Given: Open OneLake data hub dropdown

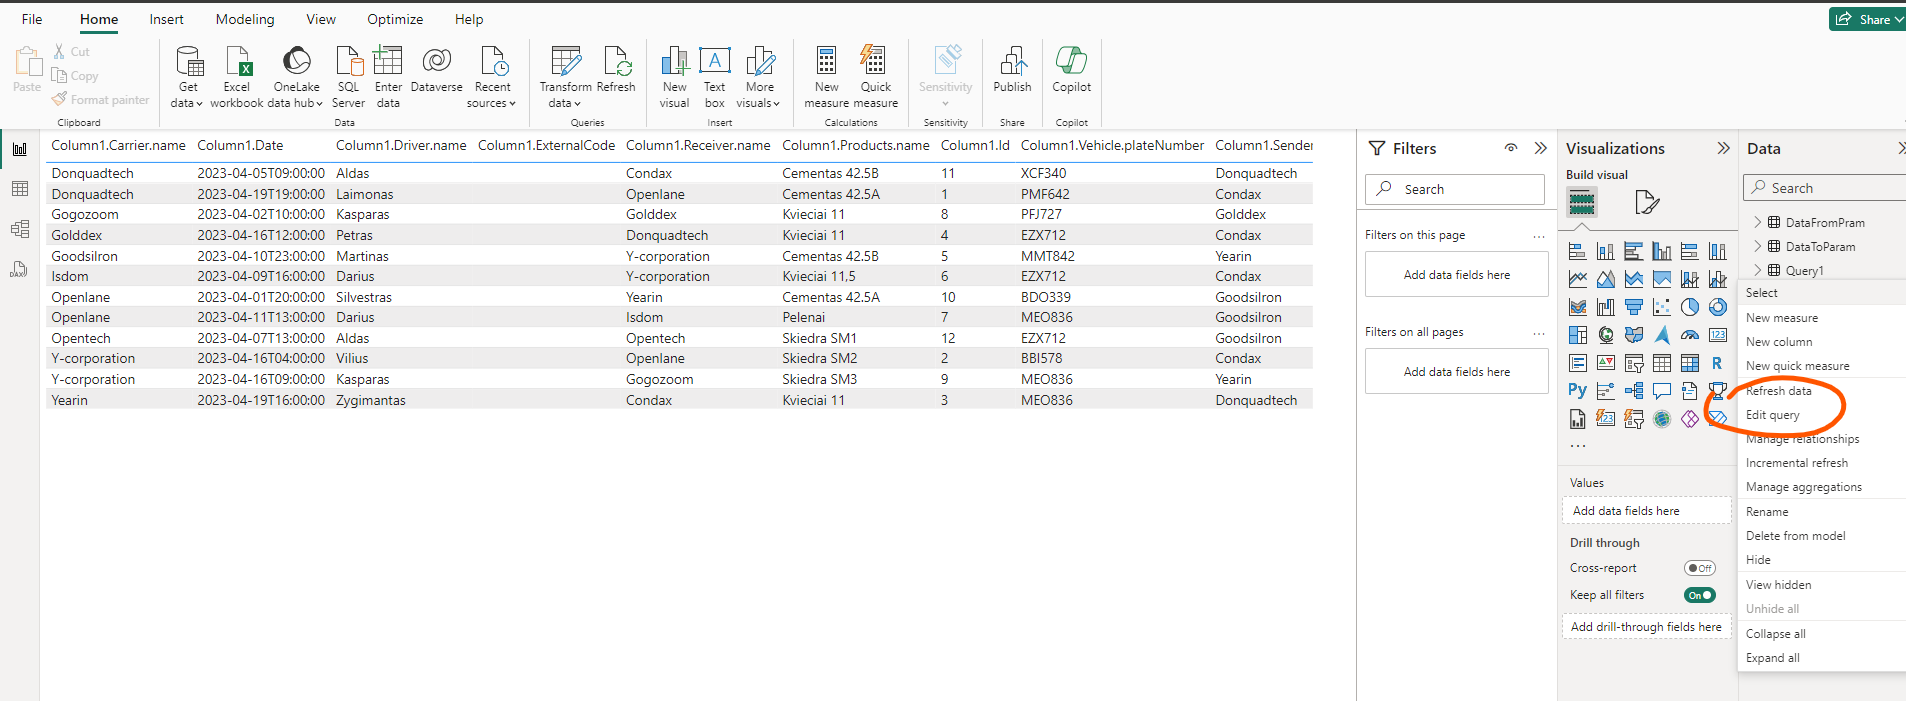Looking at the screenshot, I should coord(296,76).
